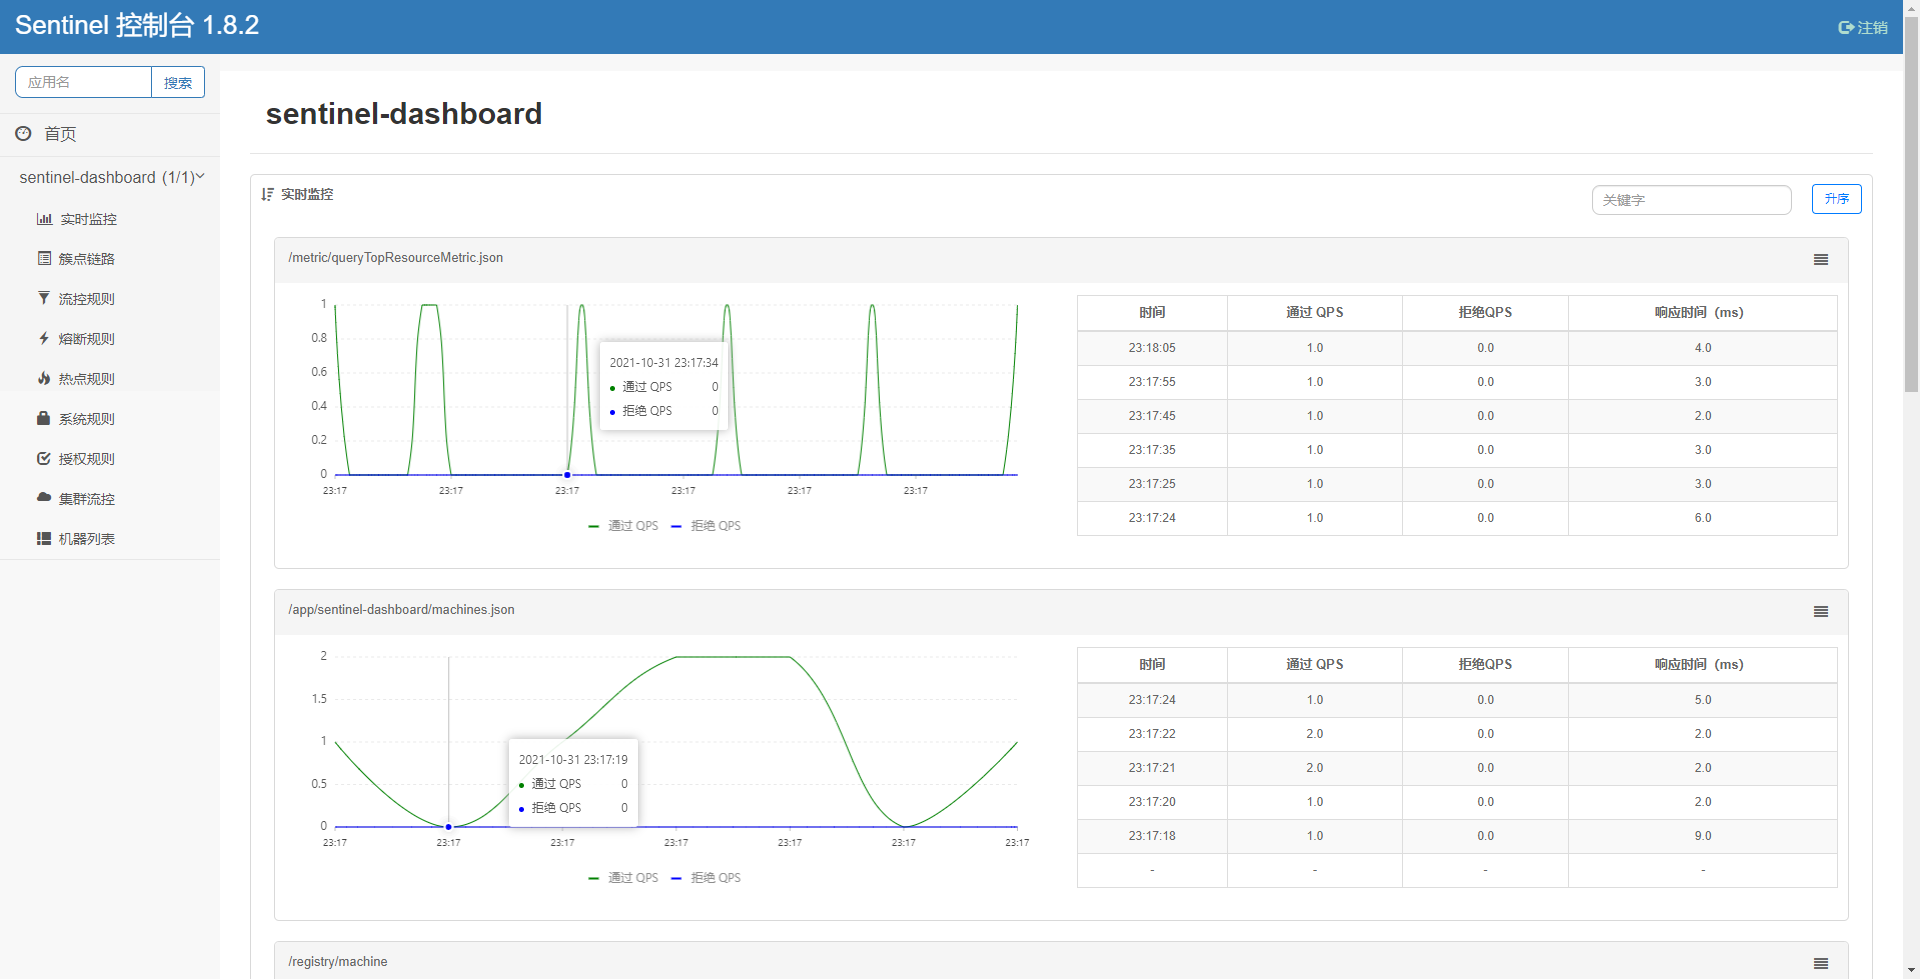Click the 23:17:55 time cell

tap(1152, 382)
